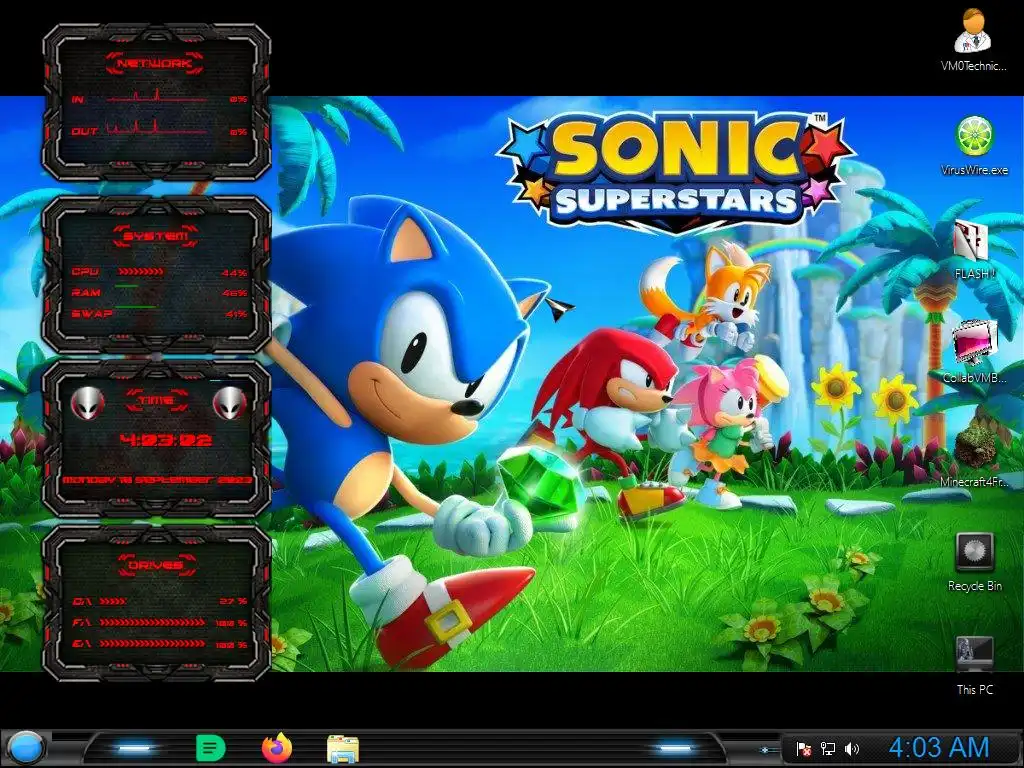Viewport: 1024px width, 768px height.
Task: Click the TIME widget header
Action: 156,400
